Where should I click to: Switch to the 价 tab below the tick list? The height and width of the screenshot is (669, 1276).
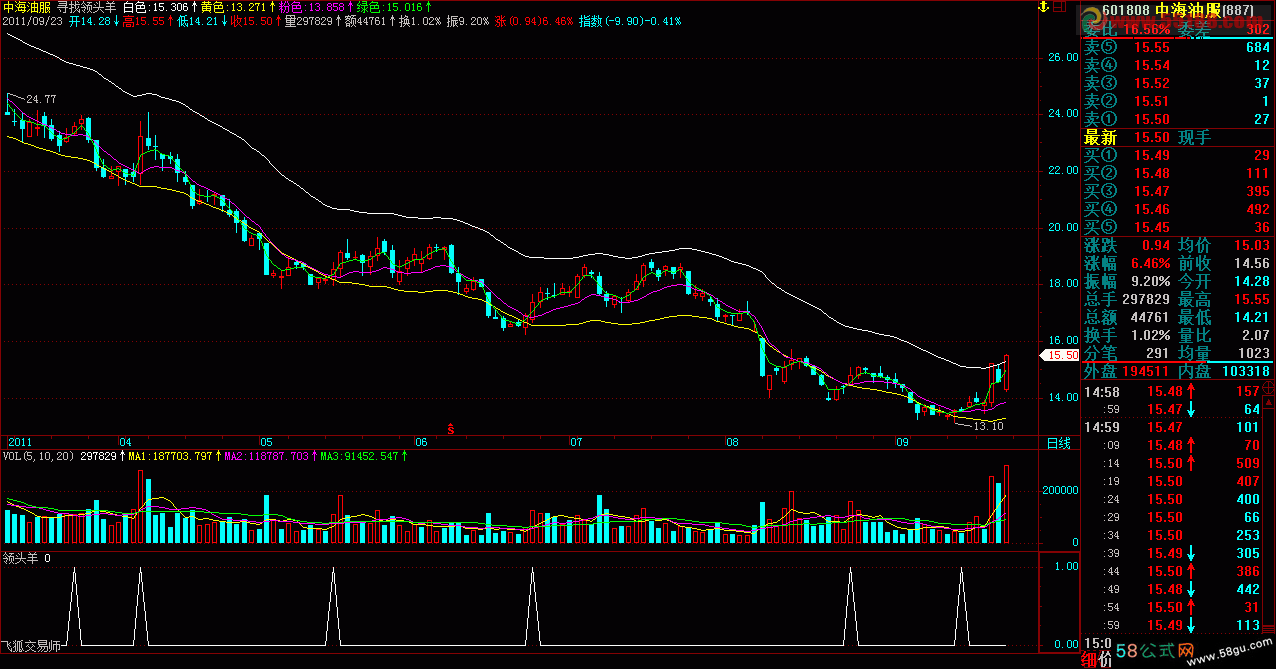click(1105, 659)
